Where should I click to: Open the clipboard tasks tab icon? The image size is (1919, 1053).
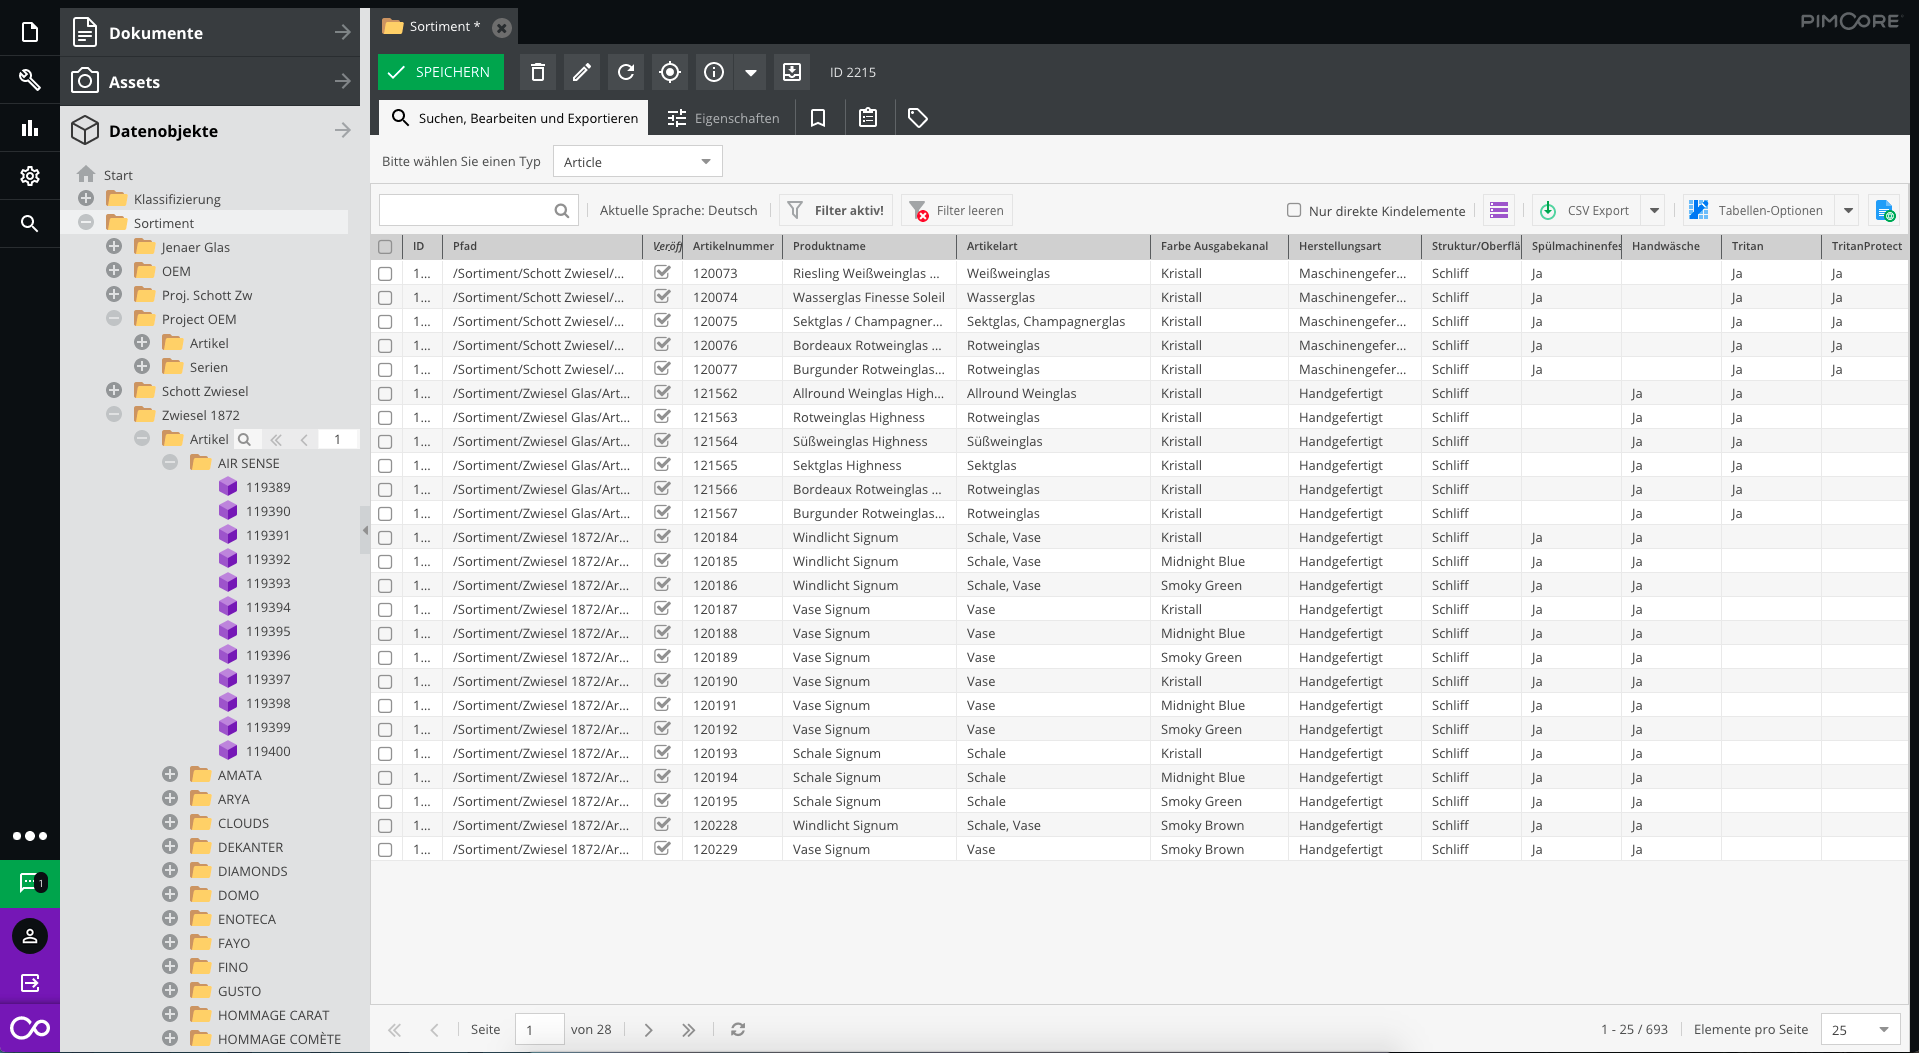click(868, 118)
